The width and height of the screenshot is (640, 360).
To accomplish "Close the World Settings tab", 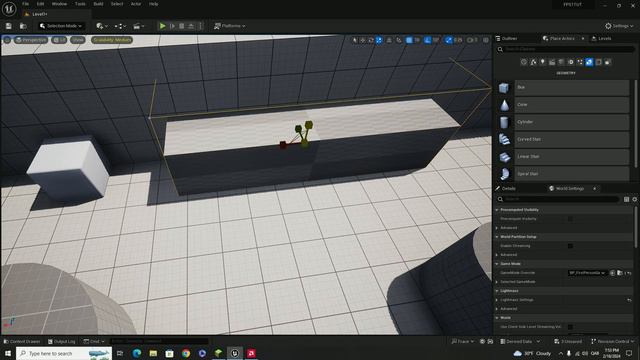I will (594, 189).
